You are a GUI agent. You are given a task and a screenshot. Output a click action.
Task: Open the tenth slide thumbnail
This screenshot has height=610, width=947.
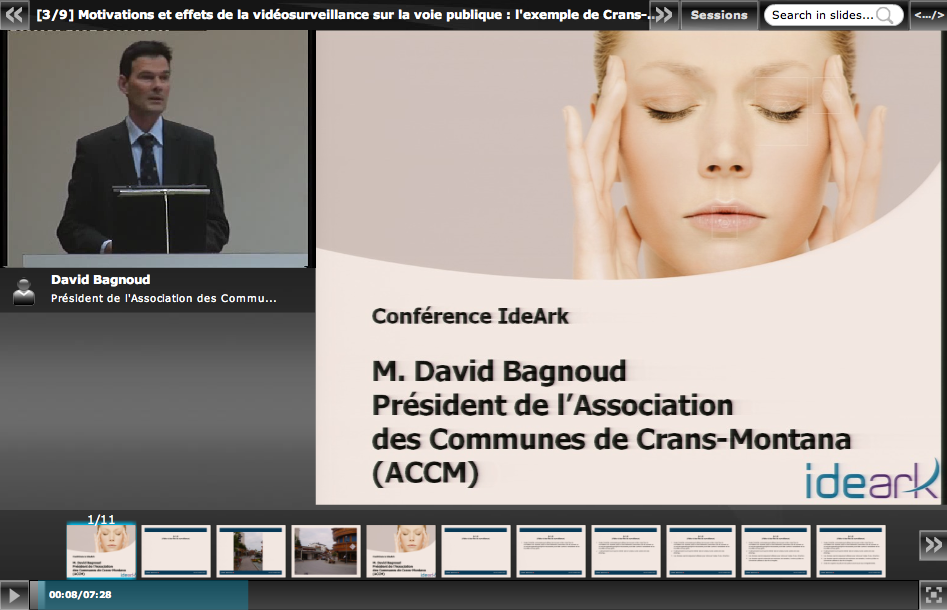[x=776, y=551]
